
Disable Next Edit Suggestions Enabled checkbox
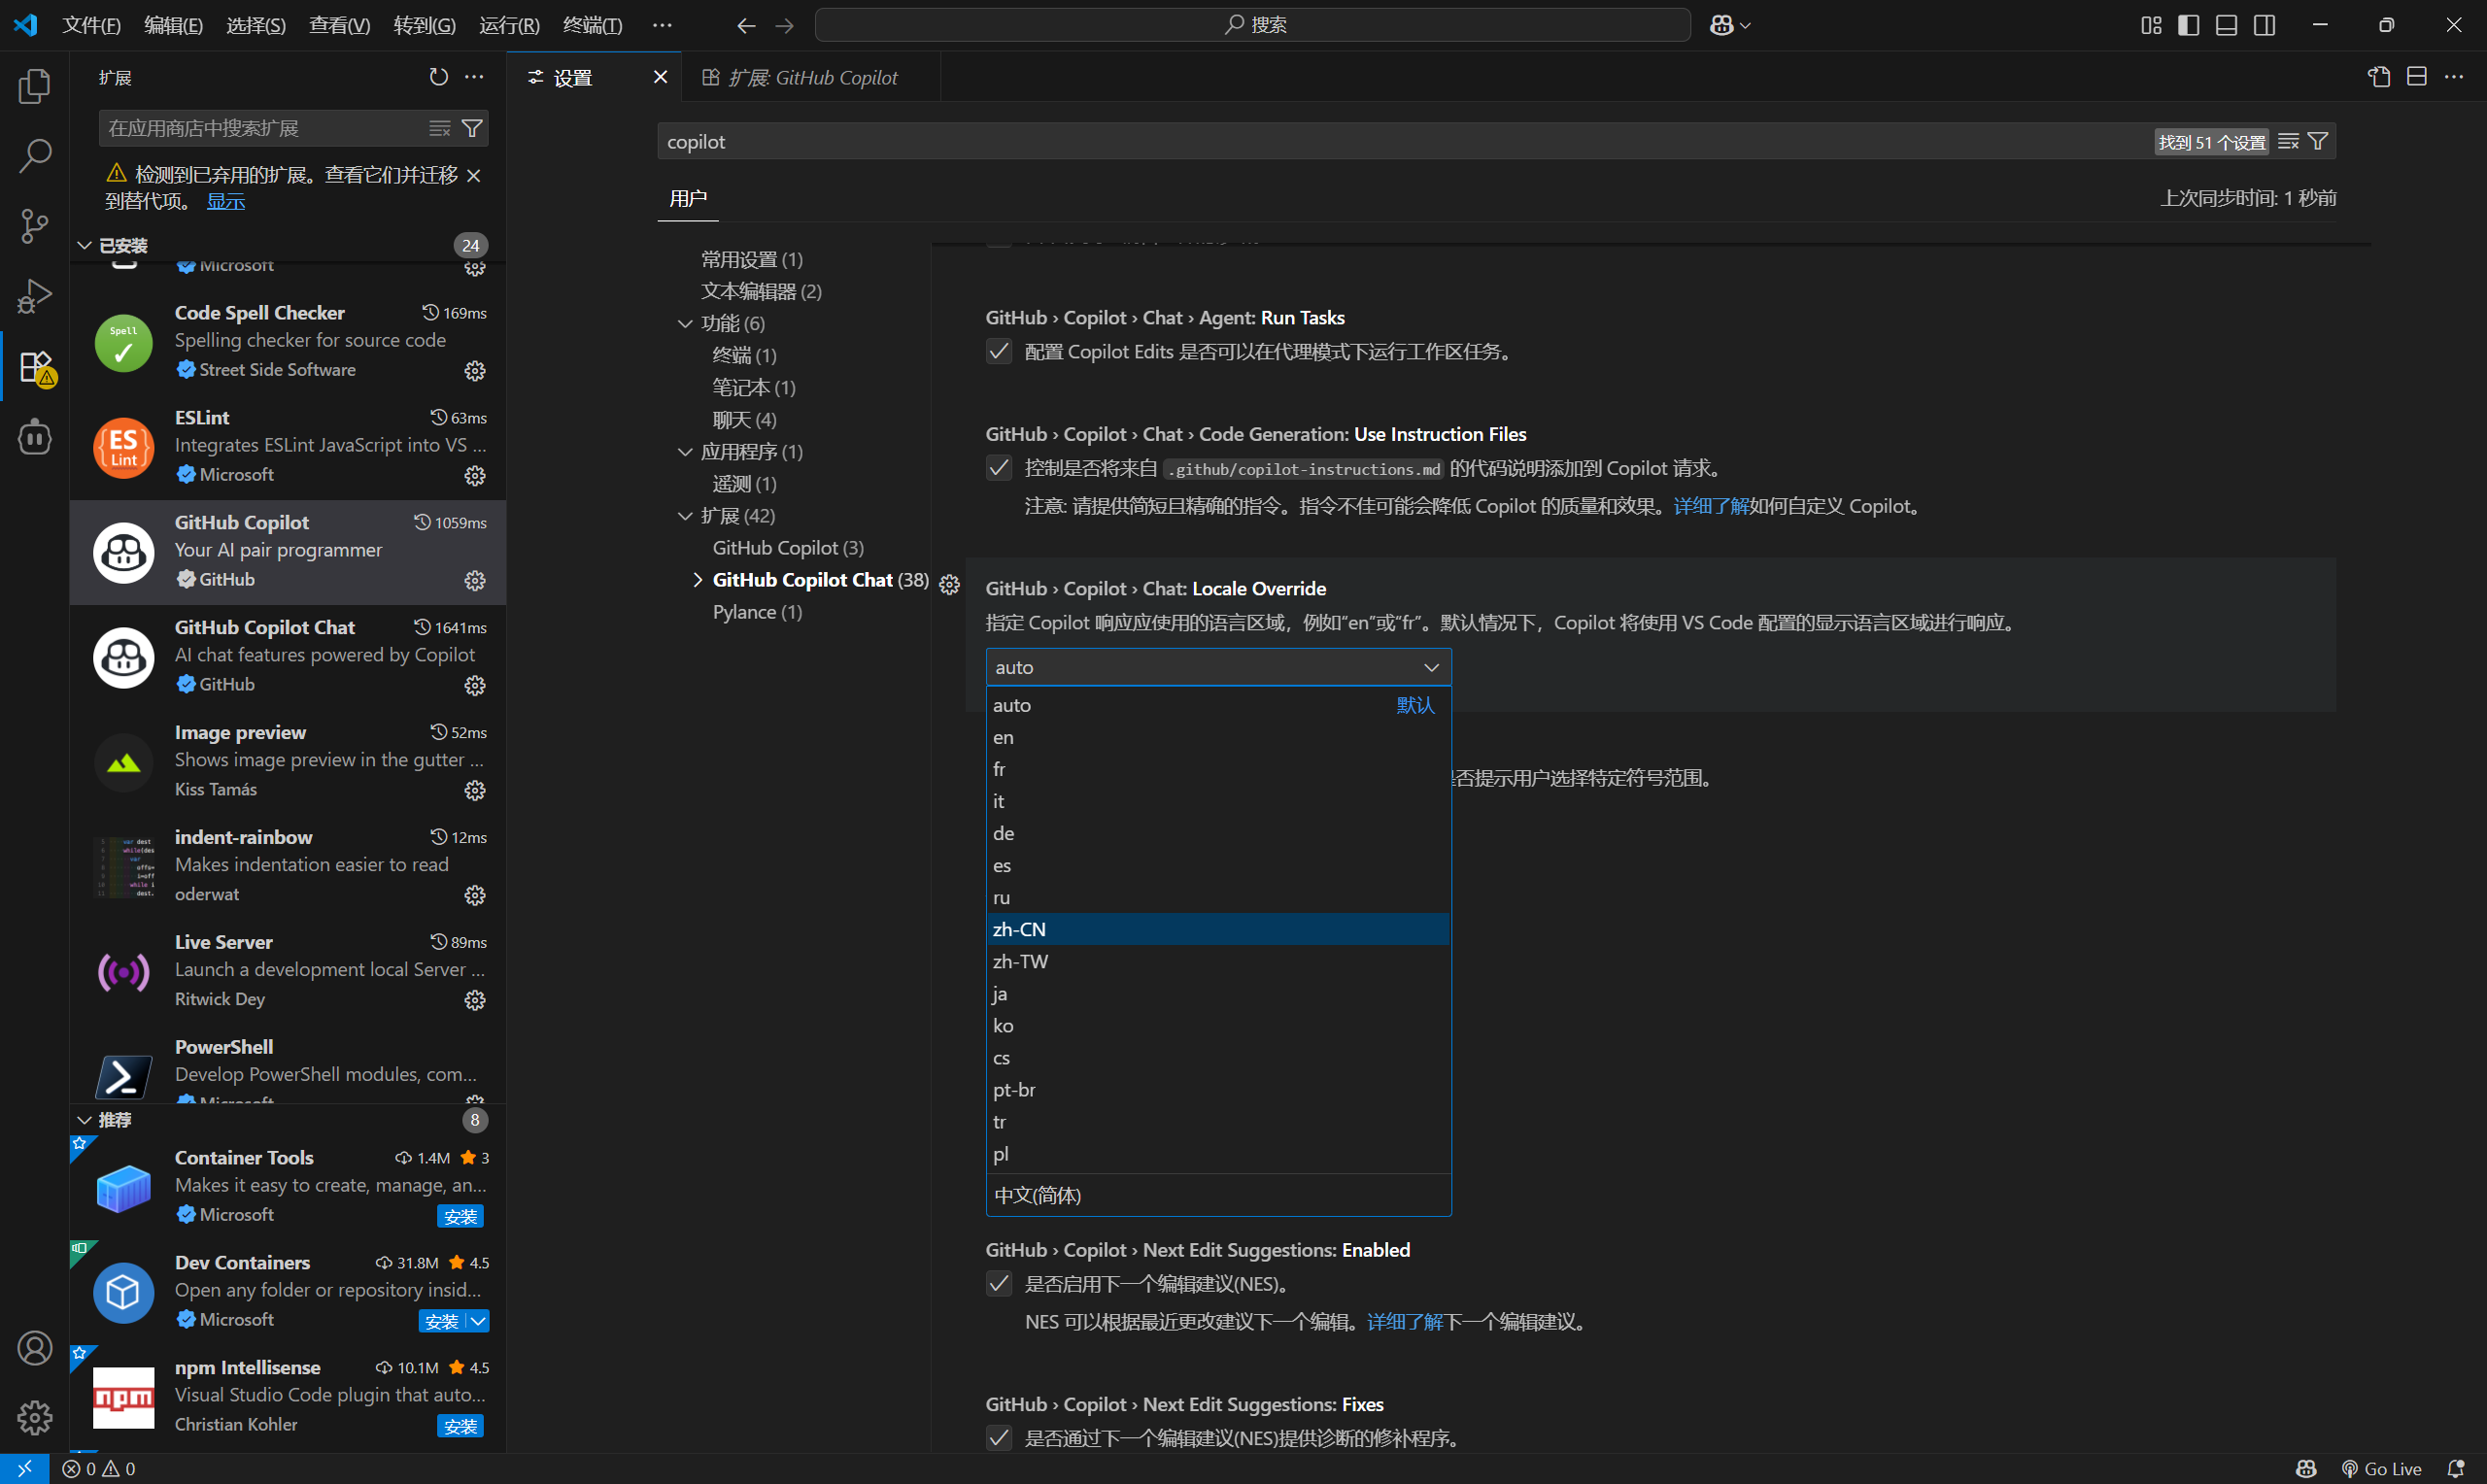[x=999, y=1283]
